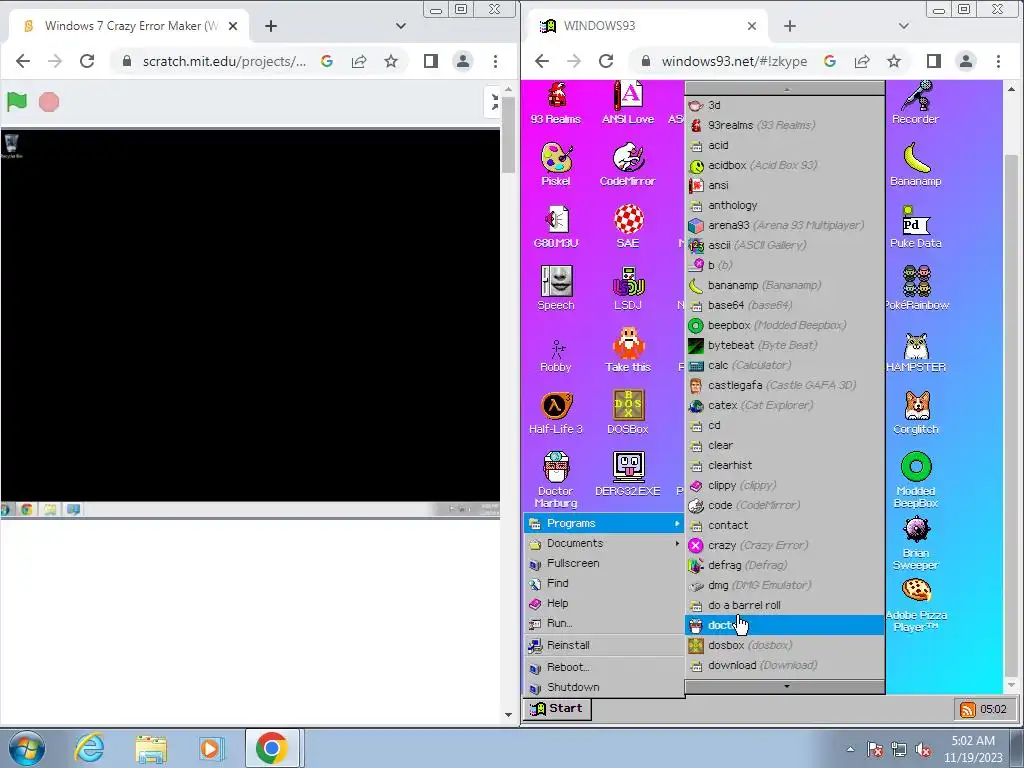Launch the Corglitch desktop icon
Viewport: 1024px width, 768px height.
coord(916,413)
